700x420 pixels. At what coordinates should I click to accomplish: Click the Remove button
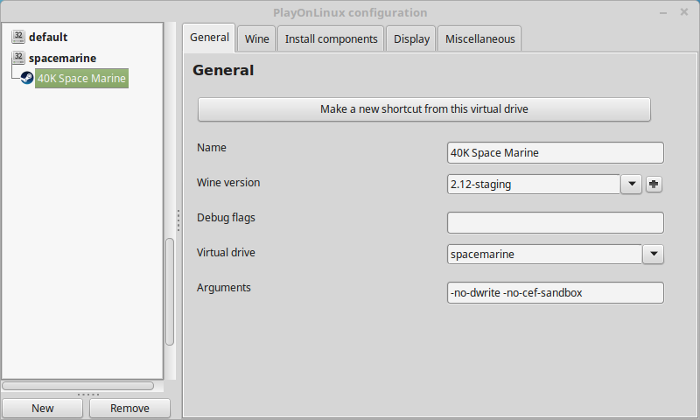coord(130,408)
